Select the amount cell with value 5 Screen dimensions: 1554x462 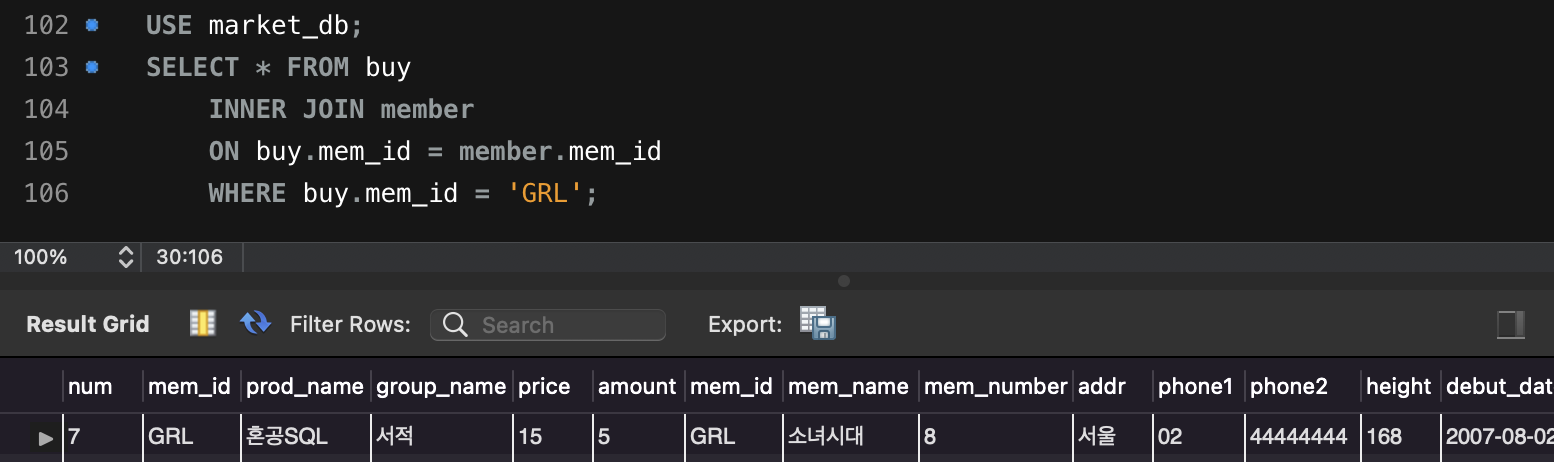point(638,437)
